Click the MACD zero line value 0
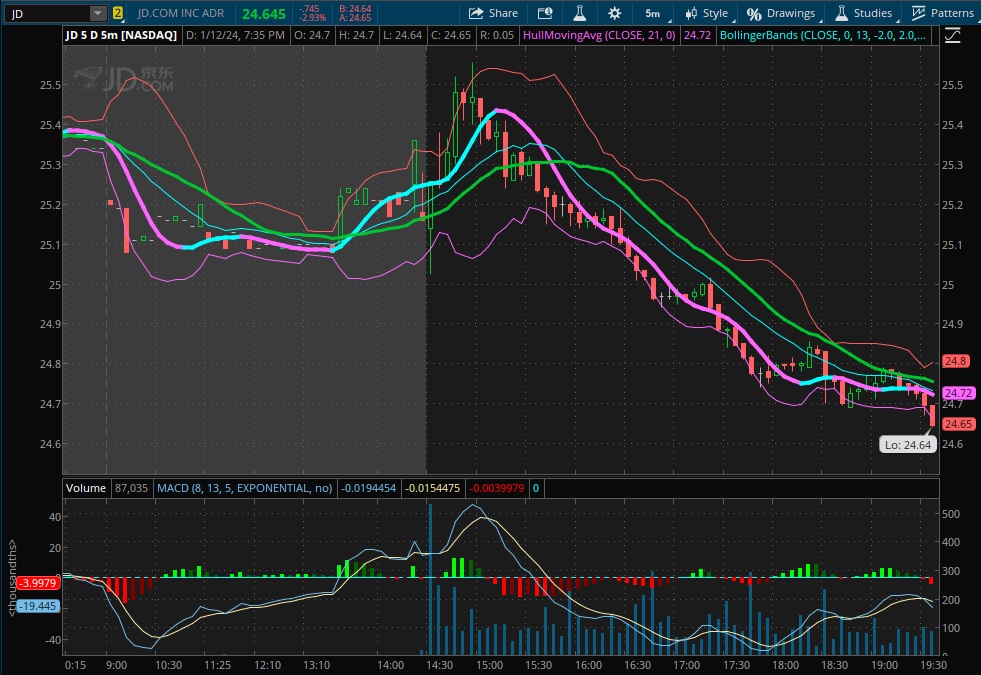 536,488
